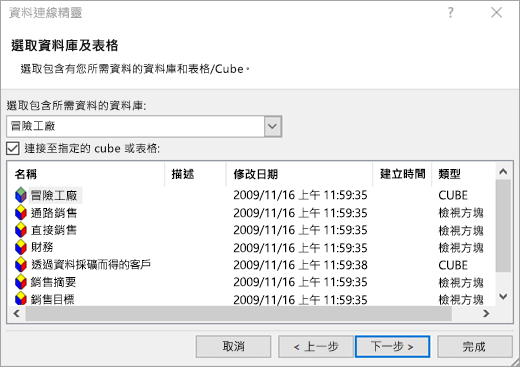
Task: Click the 完成 button
Action: 475,347
